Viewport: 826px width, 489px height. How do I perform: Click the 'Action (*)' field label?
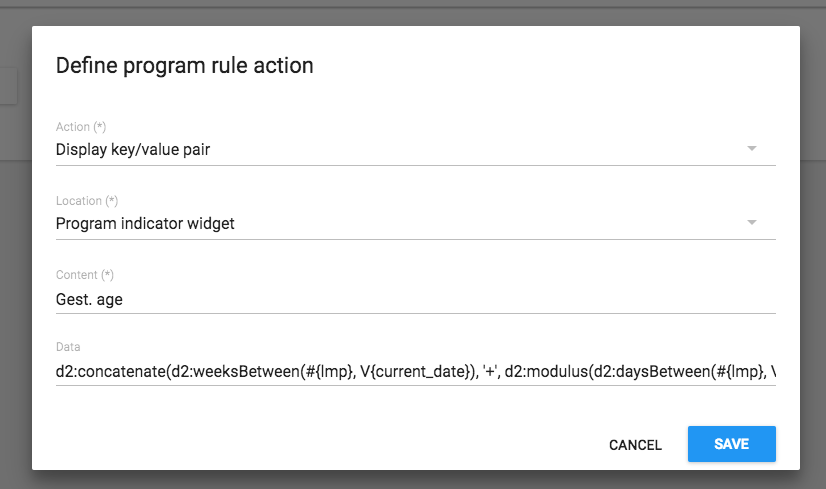(x=81, y=127)
